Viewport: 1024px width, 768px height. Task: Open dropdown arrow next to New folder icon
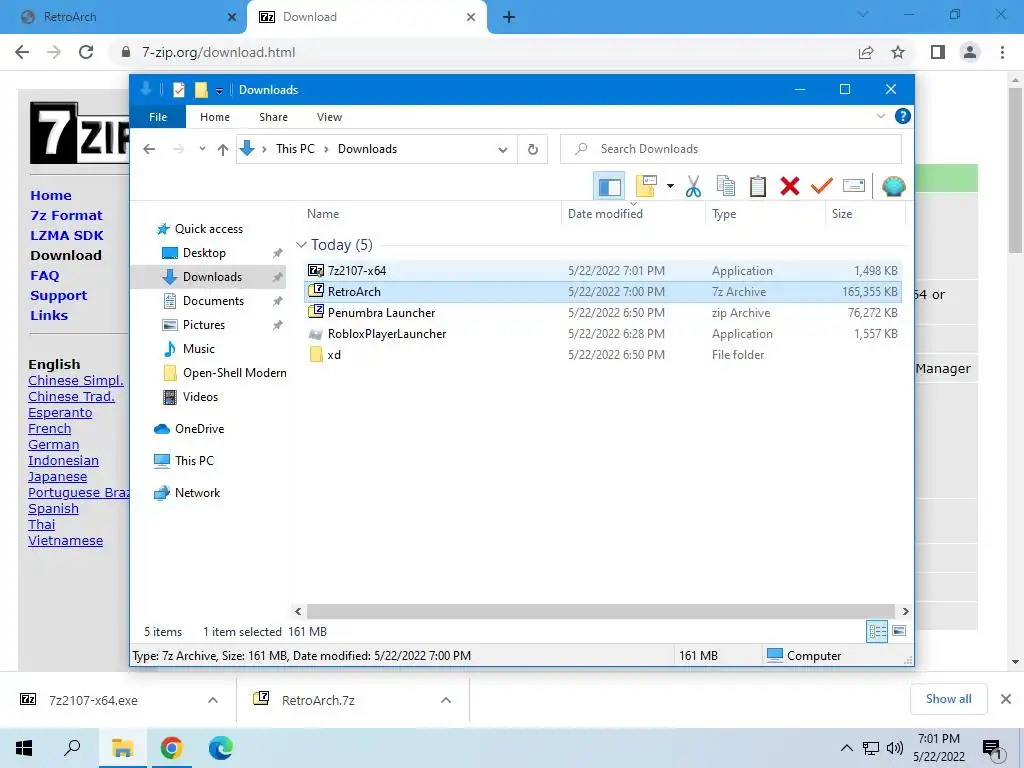pos(670,186)
